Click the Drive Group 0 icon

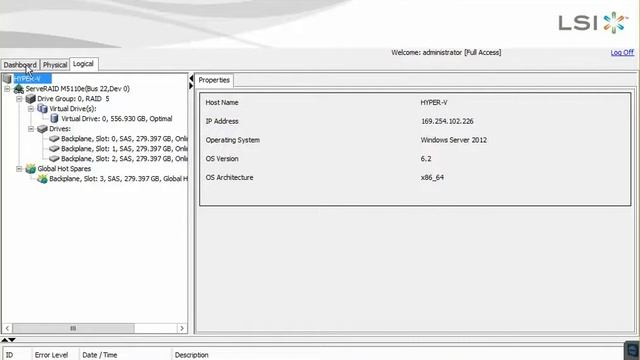point(31,99)
